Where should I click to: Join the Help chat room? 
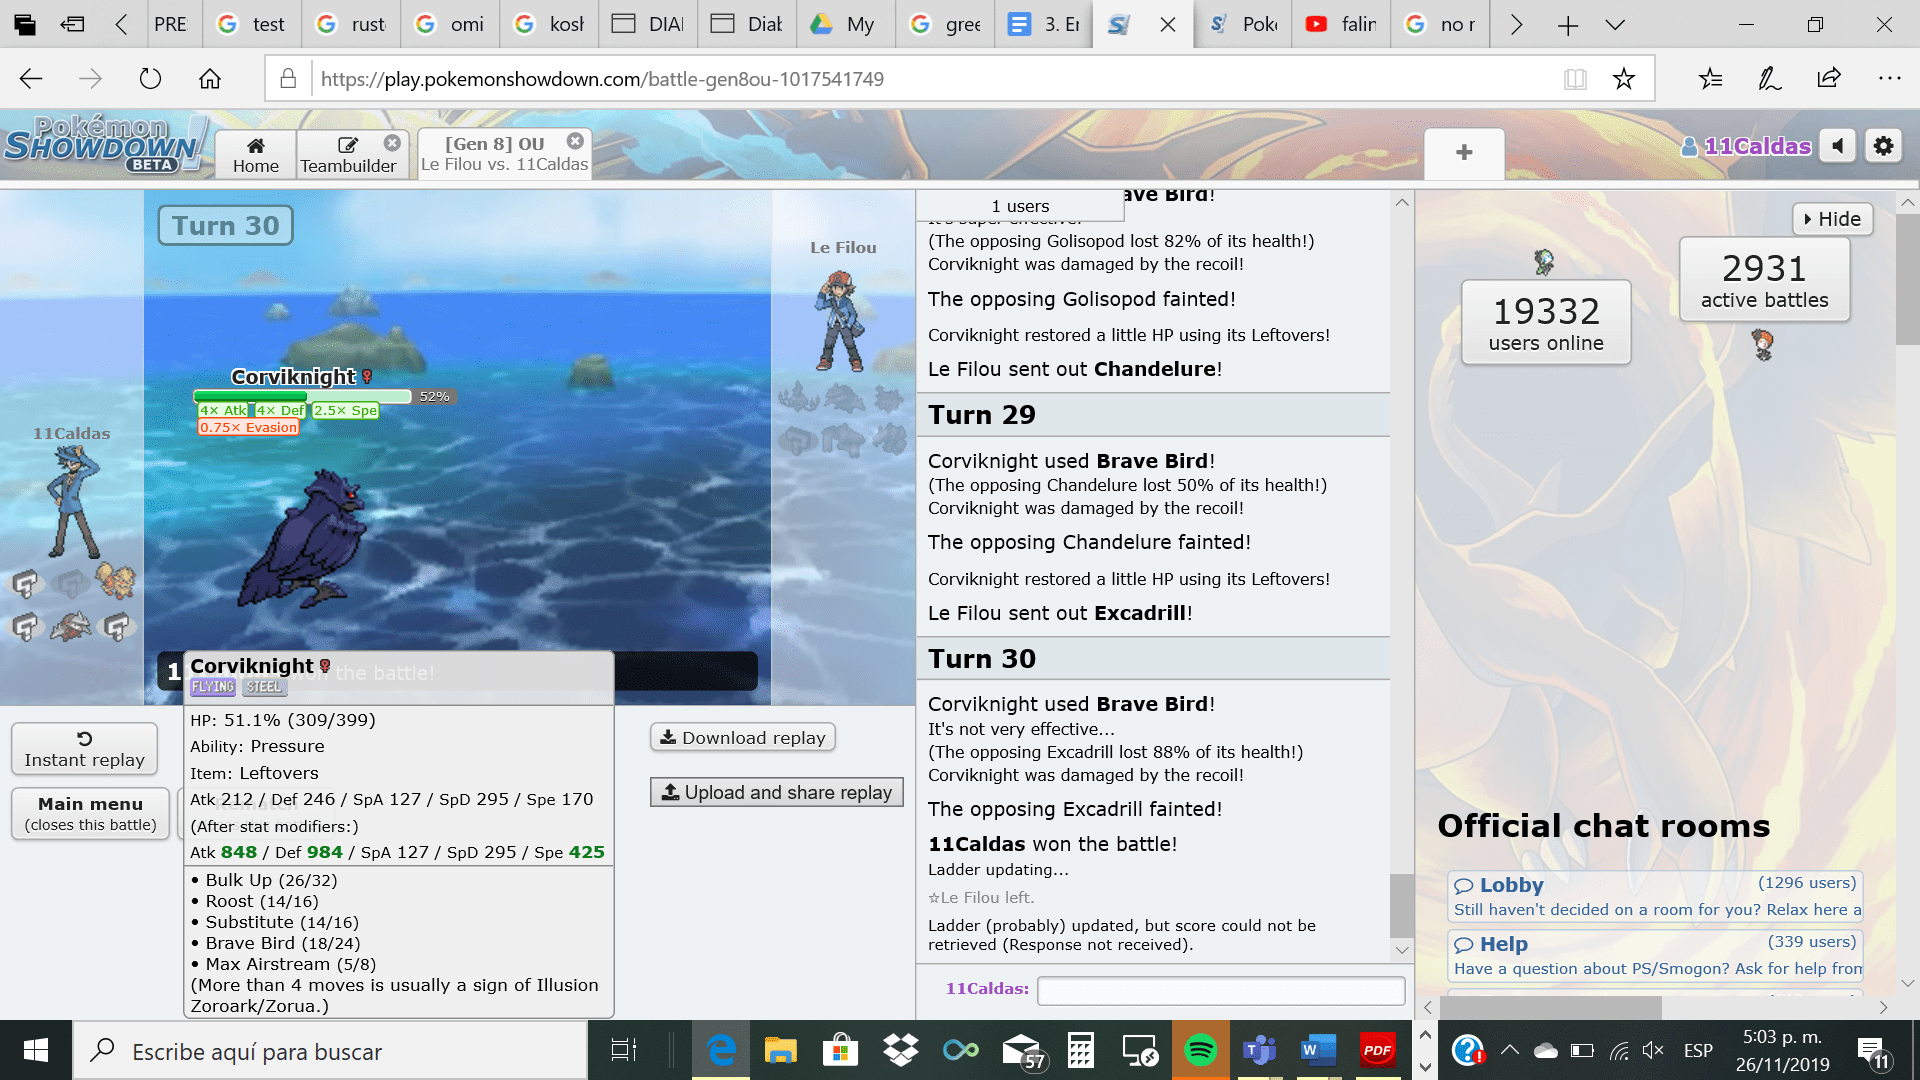coord(1654,955)
